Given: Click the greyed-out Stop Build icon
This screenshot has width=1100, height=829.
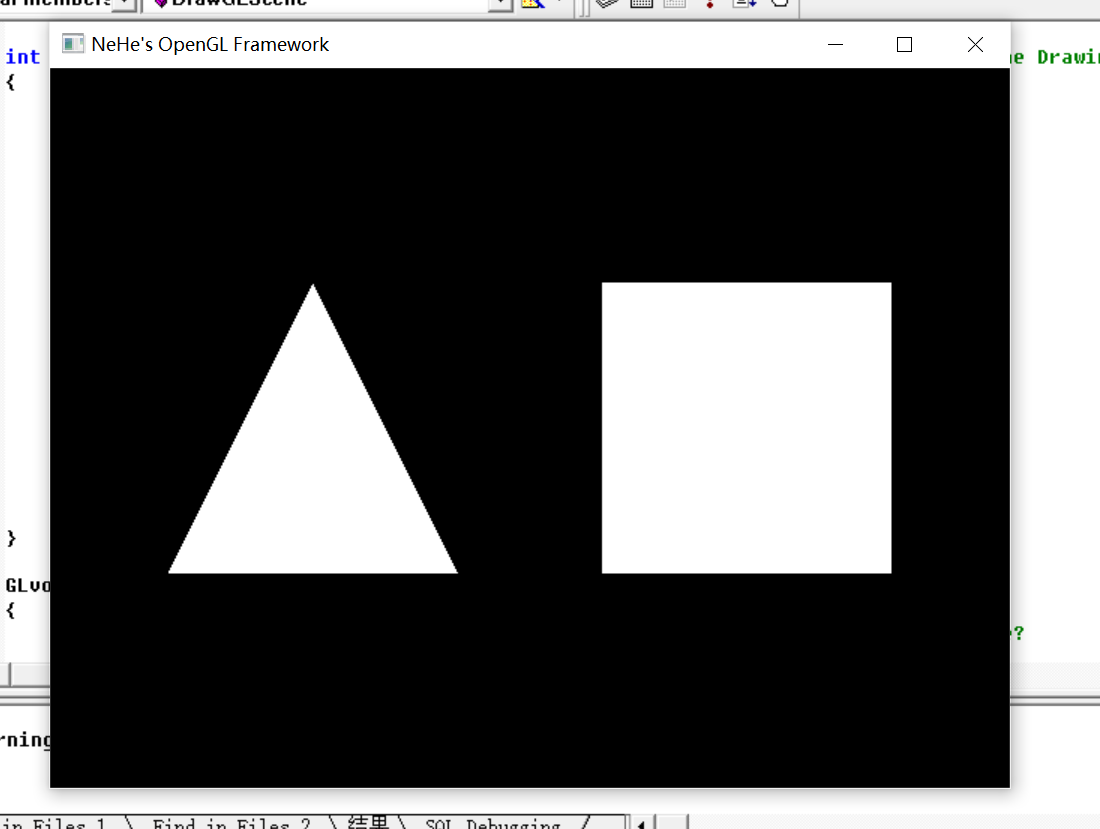Looking at the screenshot, I should click(676, 3).
